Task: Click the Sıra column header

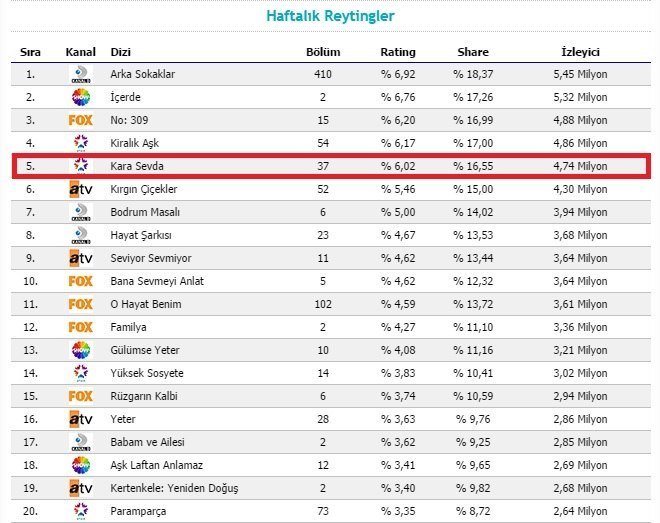Action: [x=30, y=52]
